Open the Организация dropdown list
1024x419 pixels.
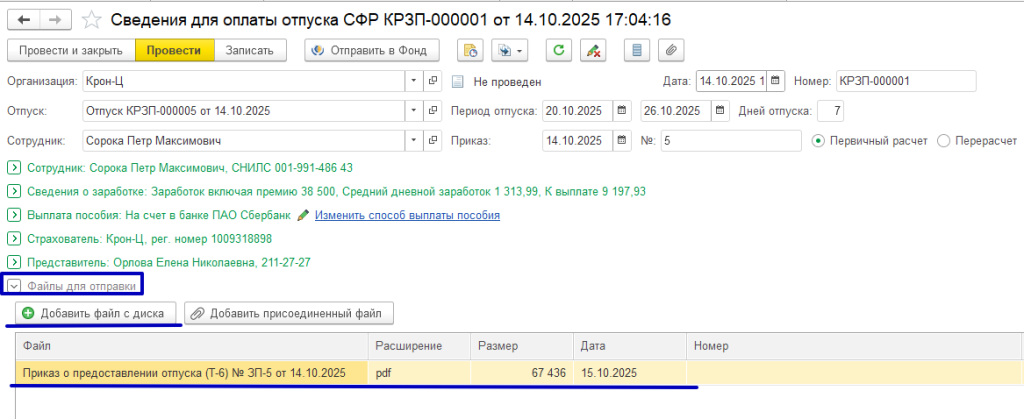click(x=414, y=81)
